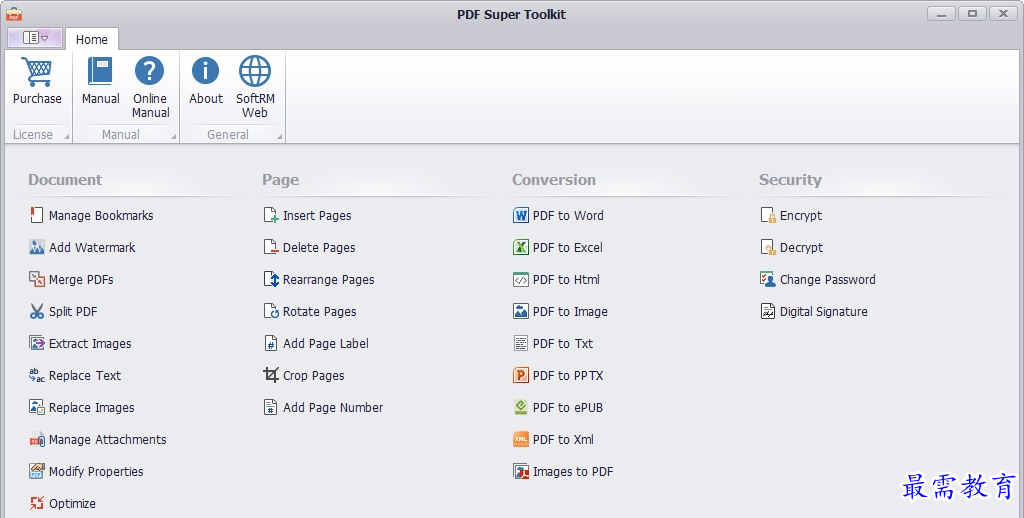
Task: Open the Optimize text link
Action: pyautogui.click(x=72, y=504)
